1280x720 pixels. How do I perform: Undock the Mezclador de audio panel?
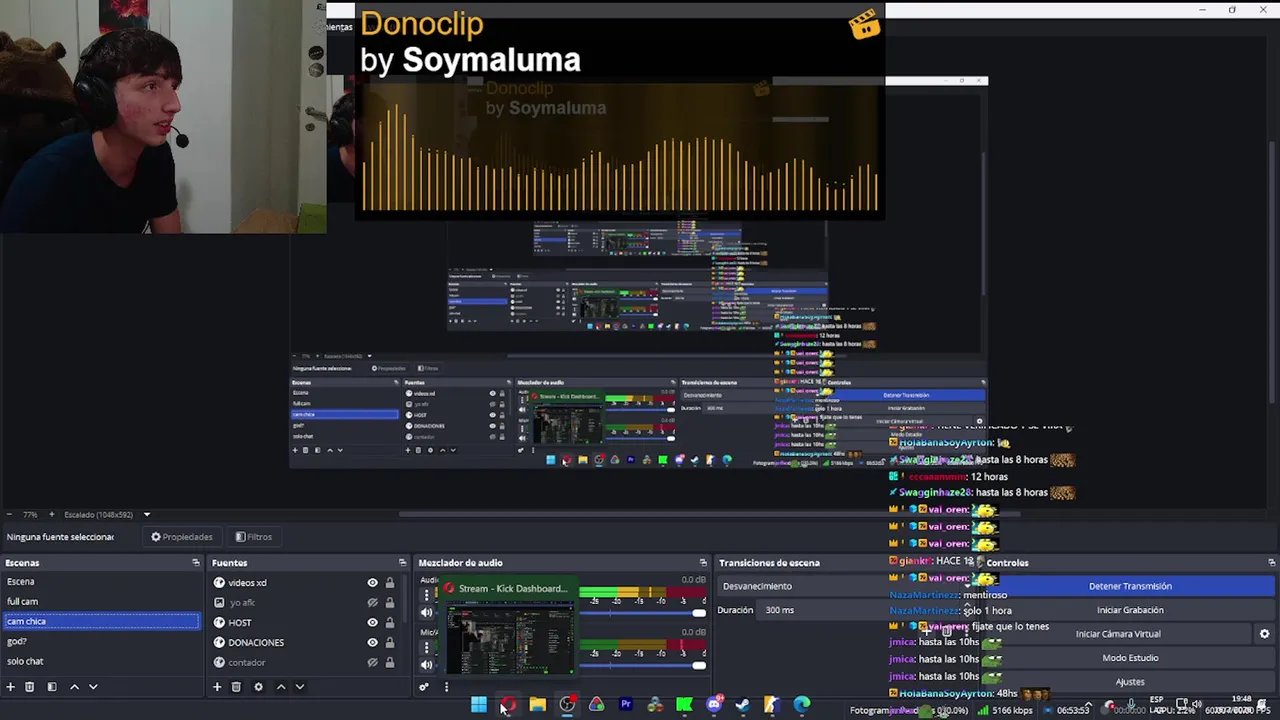pyautogui.click(x=703, y=563)
